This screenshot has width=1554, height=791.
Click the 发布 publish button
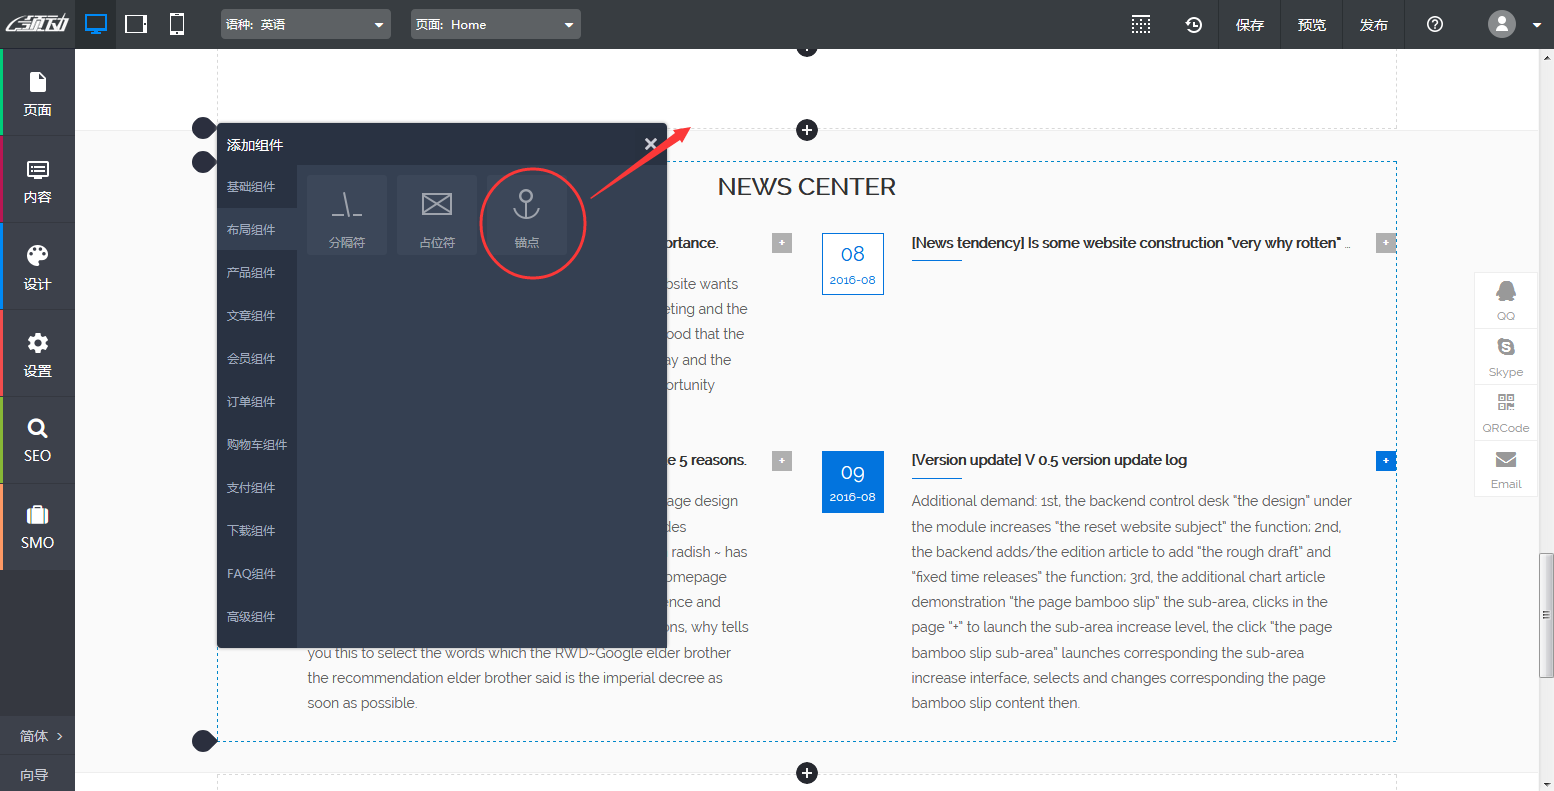click(1374, 24)
